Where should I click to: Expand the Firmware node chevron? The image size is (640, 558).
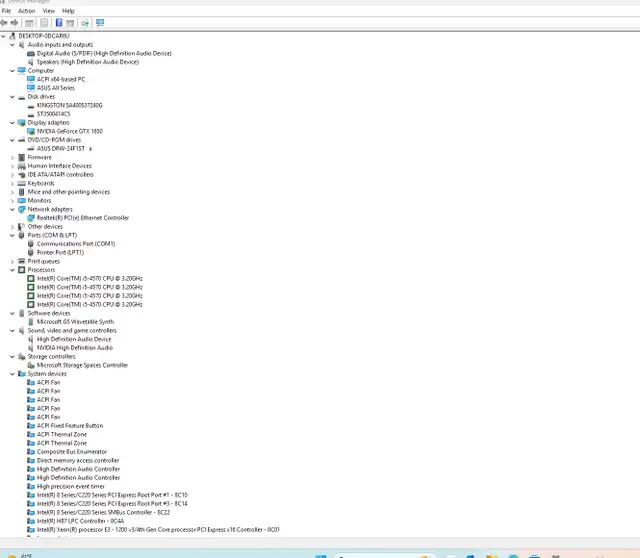tap(12, 158)
